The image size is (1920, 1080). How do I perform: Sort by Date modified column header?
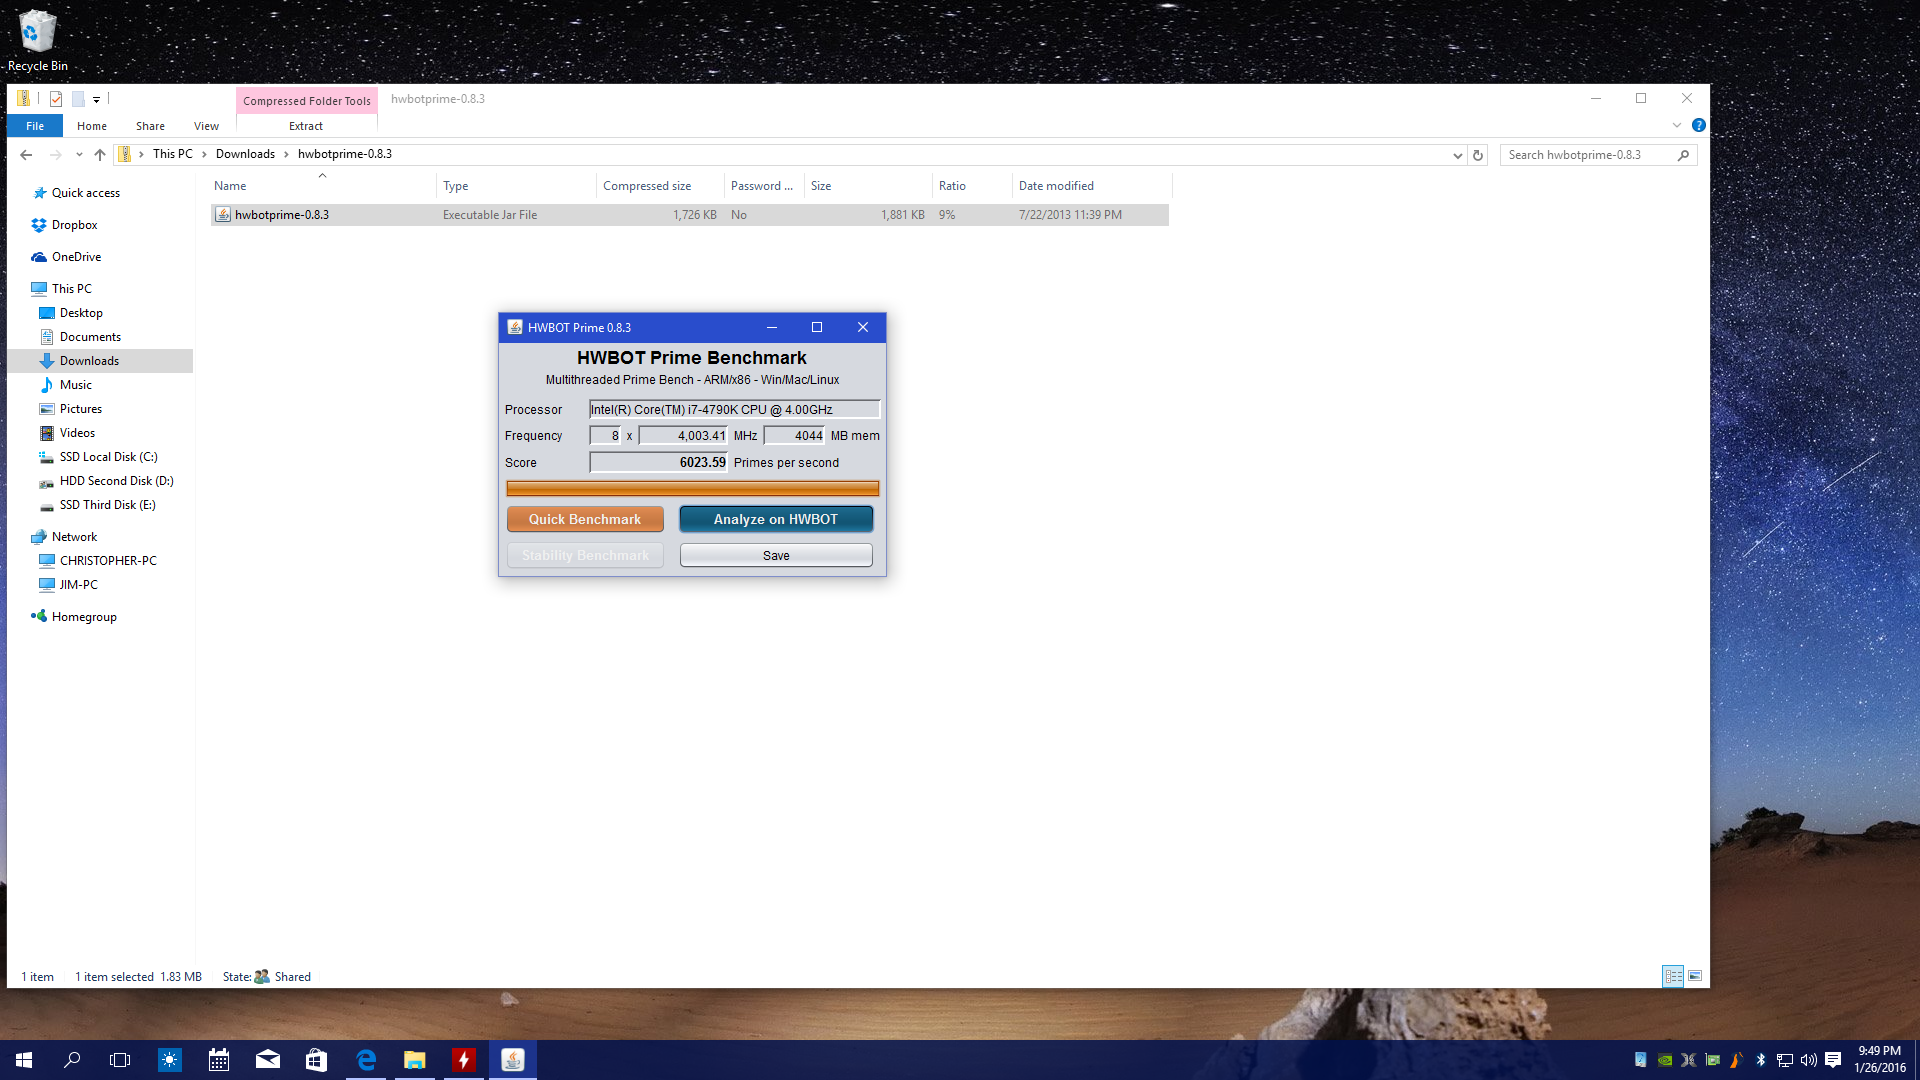(x=1093, y=186)
